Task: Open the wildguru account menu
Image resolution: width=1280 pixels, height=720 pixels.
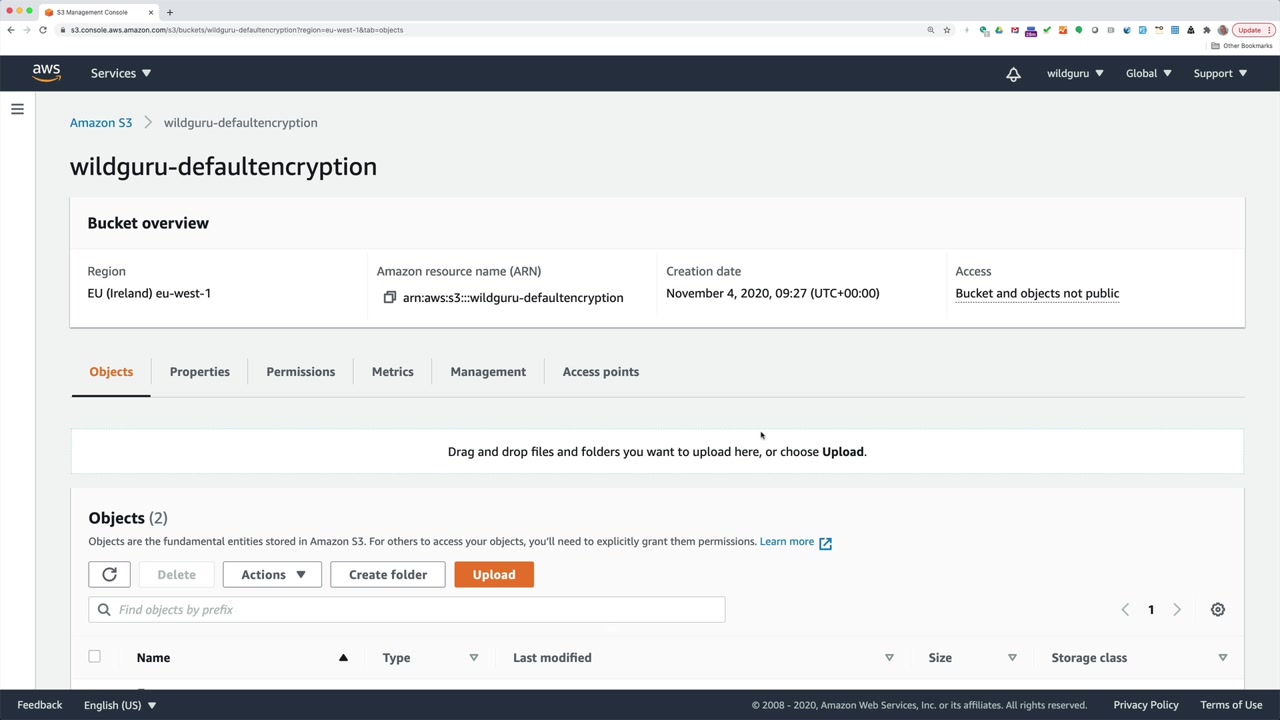Action: [1075, 73]
